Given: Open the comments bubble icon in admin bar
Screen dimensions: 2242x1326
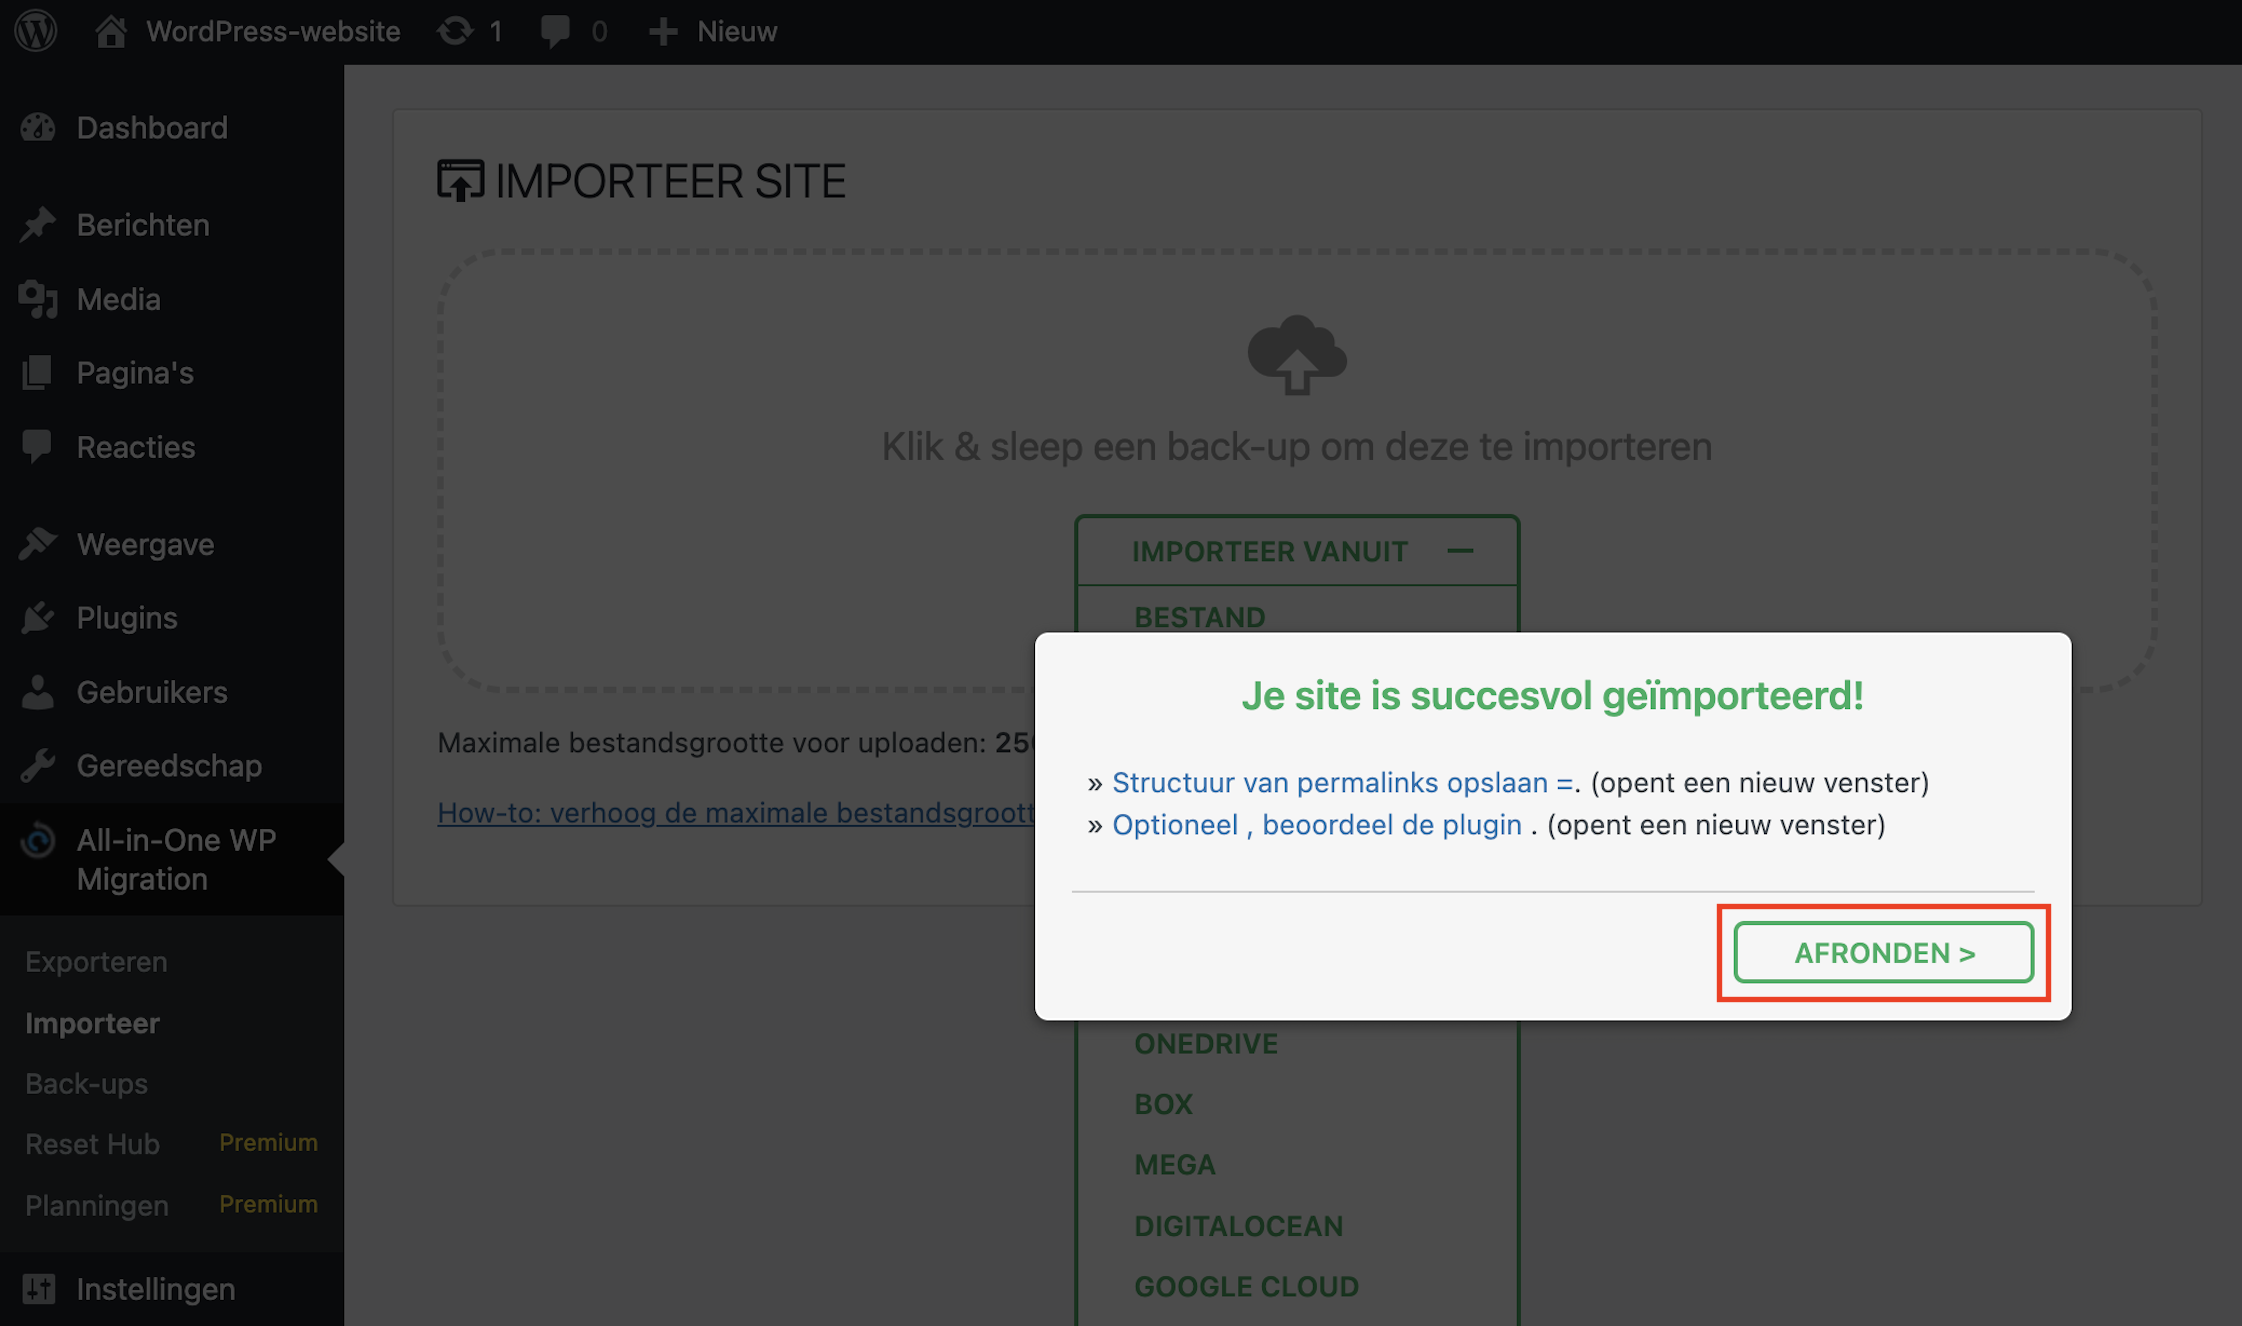Looking at the screenshot, I should click(555, 31).
